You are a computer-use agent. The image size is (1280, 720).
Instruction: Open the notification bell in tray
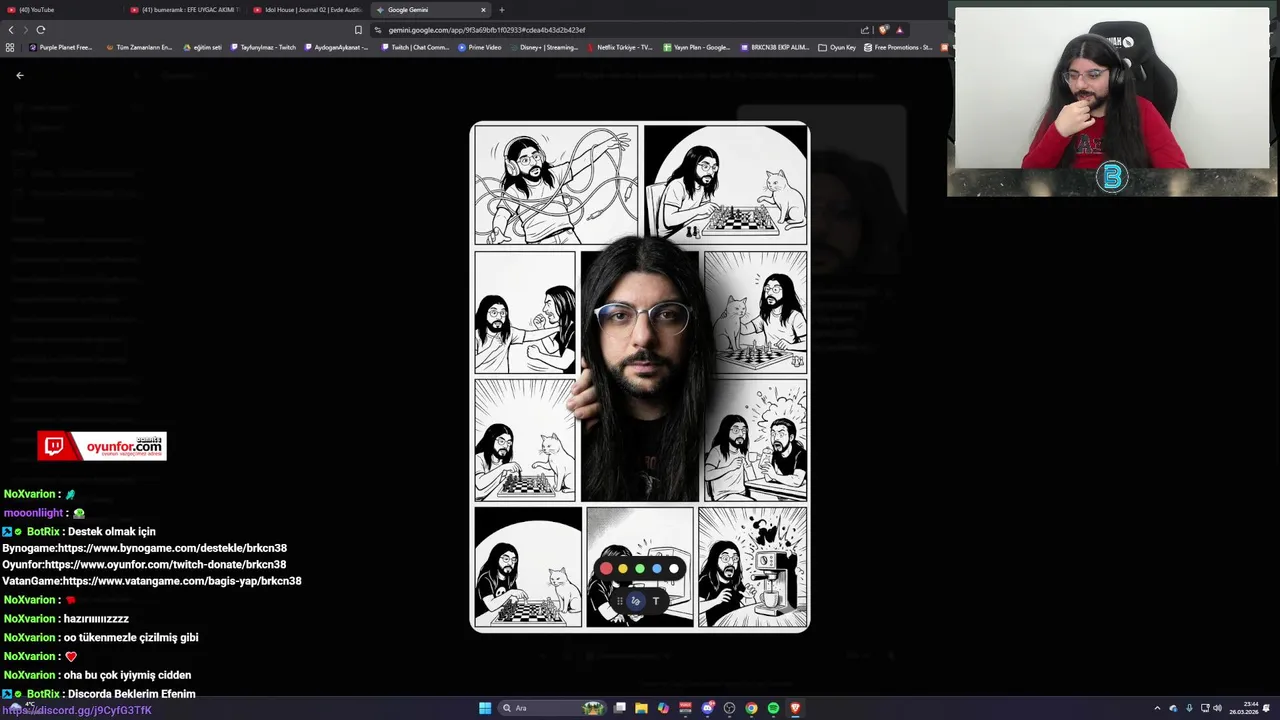[x=1267, y=708]
